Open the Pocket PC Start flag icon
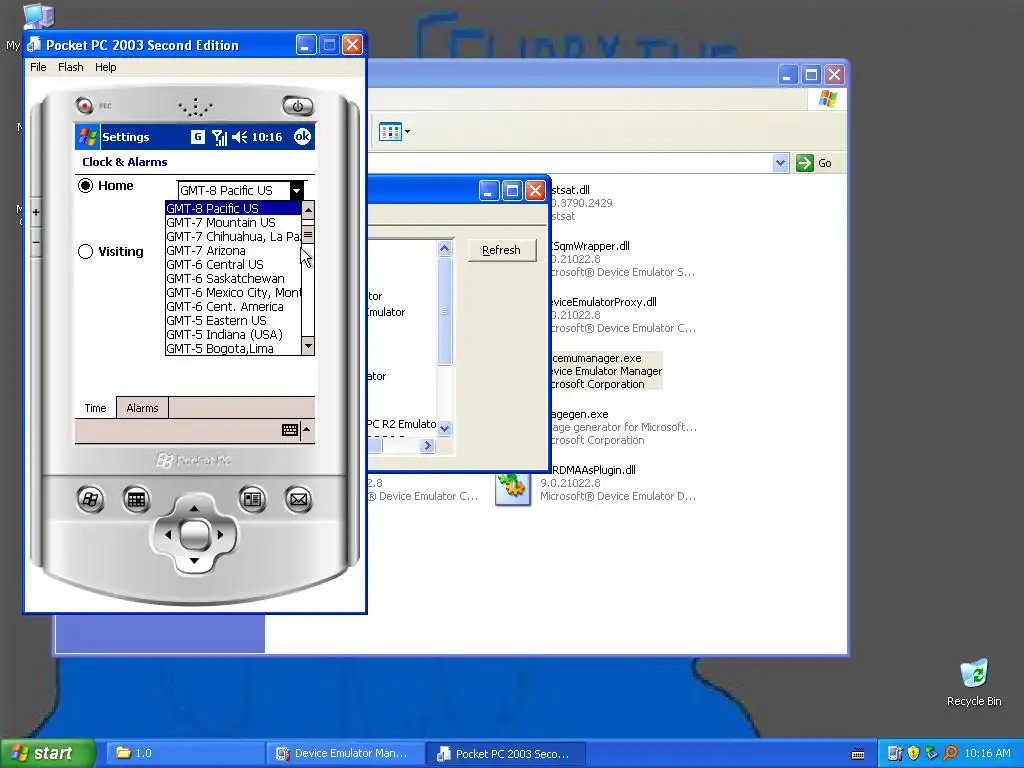The width and height of the screenshot is (1024, 768). coord(88,136)
